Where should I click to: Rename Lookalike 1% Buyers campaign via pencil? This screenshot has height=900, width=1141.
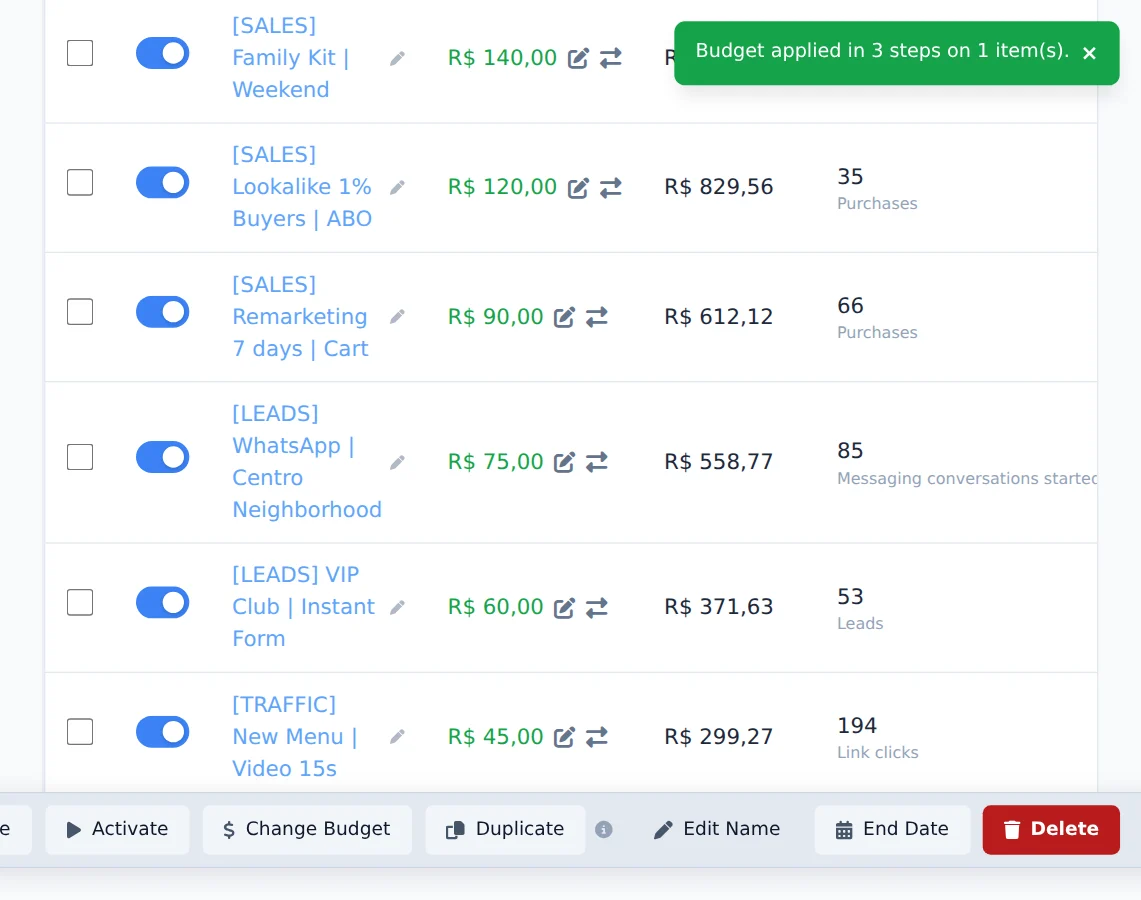coord(397,188)
